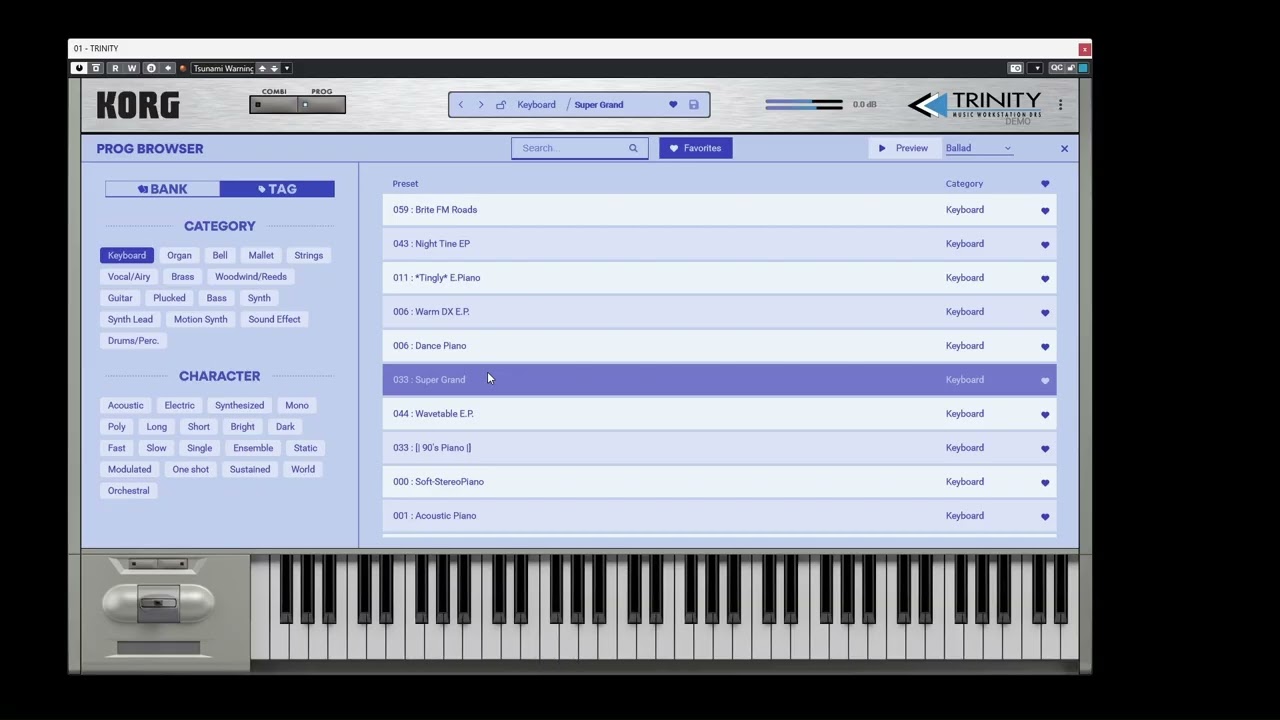Toggle the Favorites filter button
This screenshot has width=1280, height=720.
[695, 148]
